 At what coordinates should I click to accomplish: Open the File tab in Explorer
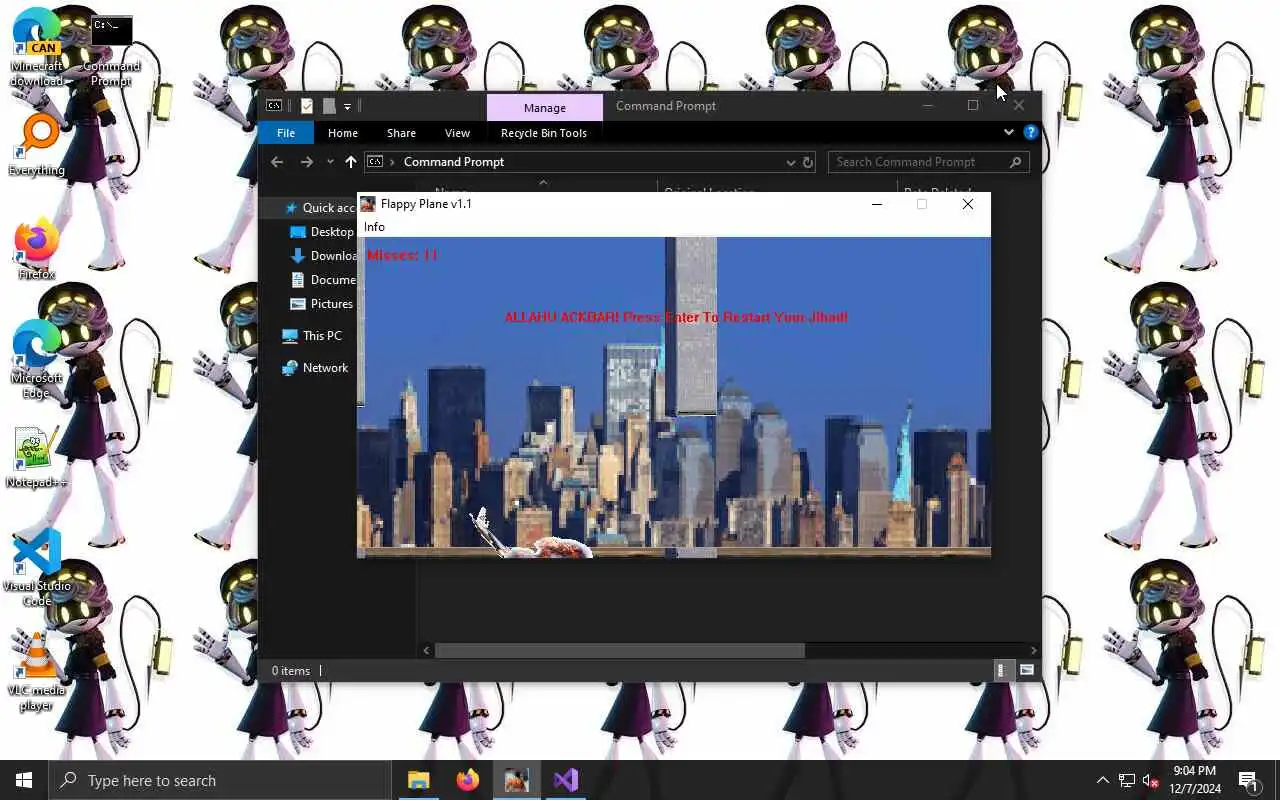click(286, 133)
